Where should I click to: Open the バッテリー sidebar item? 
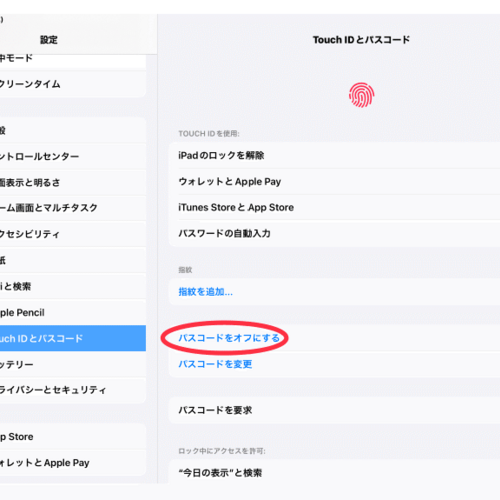(x=73, y=364)
